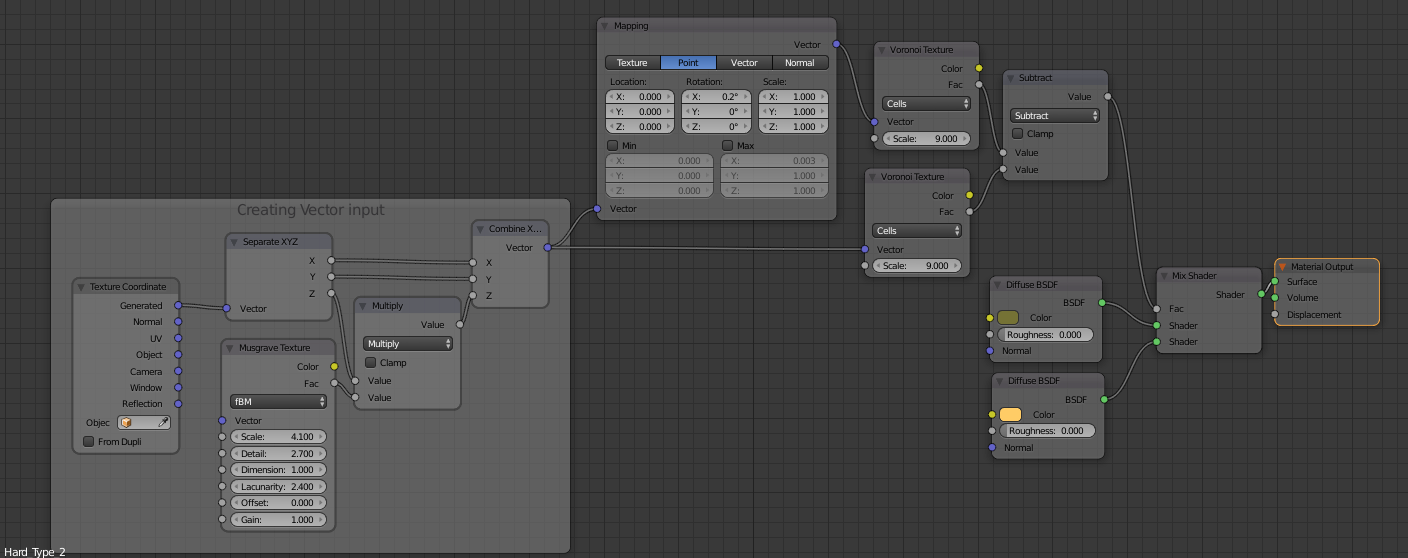
Task: Click the Musgrave Texture Vector input socket
Action: [222, 420]
